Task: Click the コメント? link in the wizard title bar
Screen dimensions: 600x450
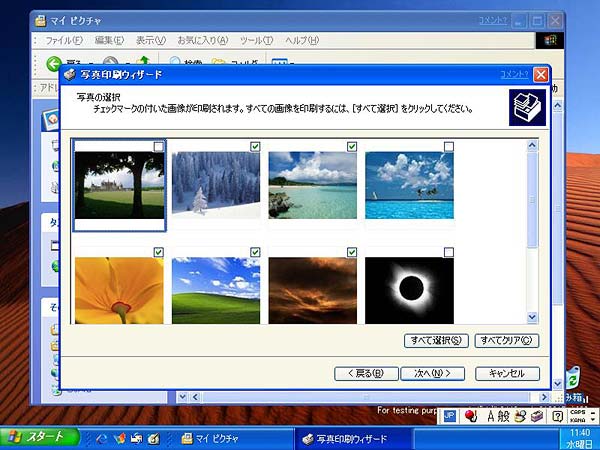Action: [515, 74]
